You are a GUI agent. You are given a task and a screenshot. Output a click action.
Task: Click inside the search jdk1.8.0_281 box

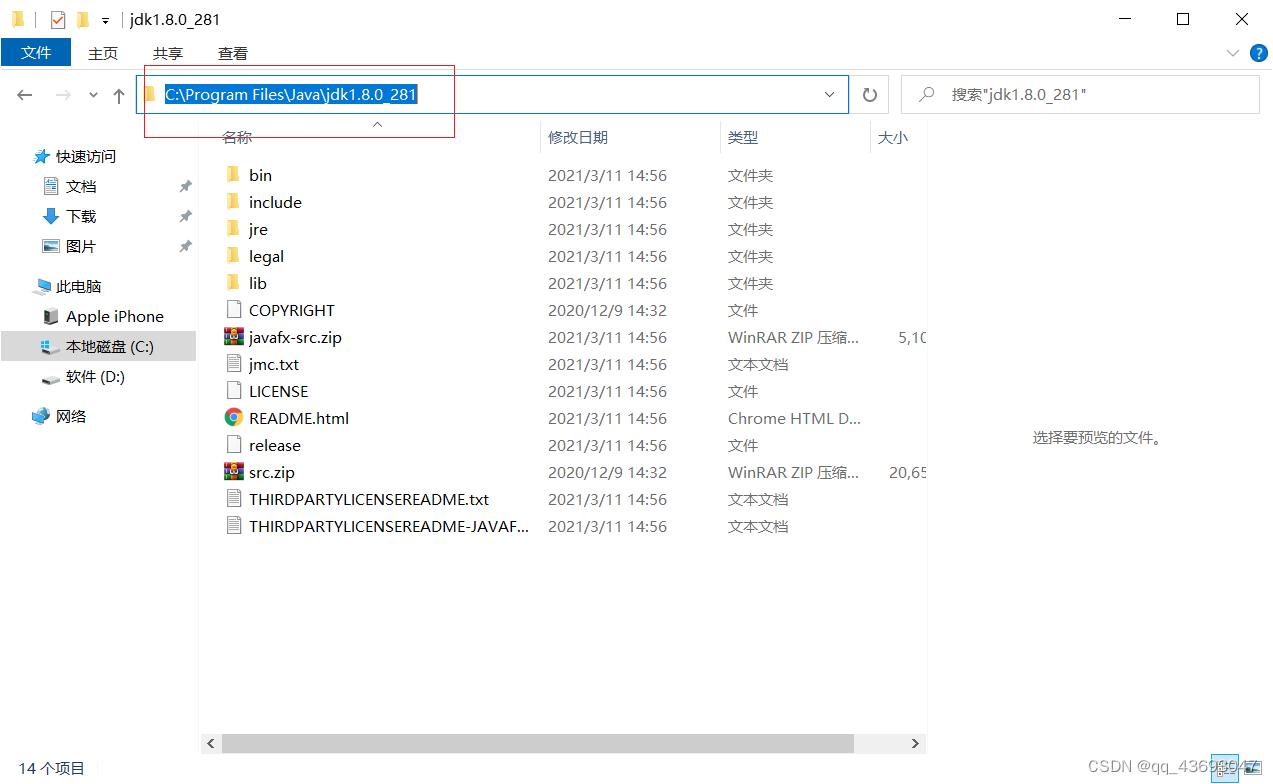coord(1080,94)
